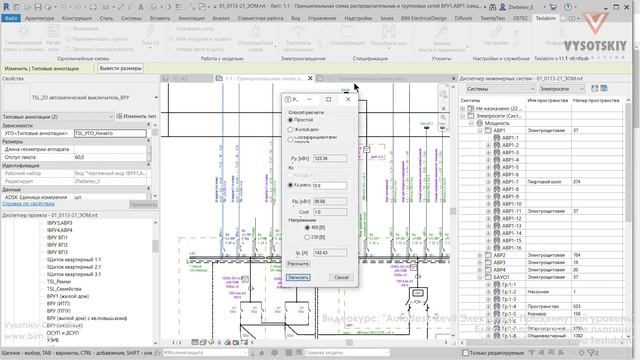Click the first view icon in system browser header

tap(595, 89)
